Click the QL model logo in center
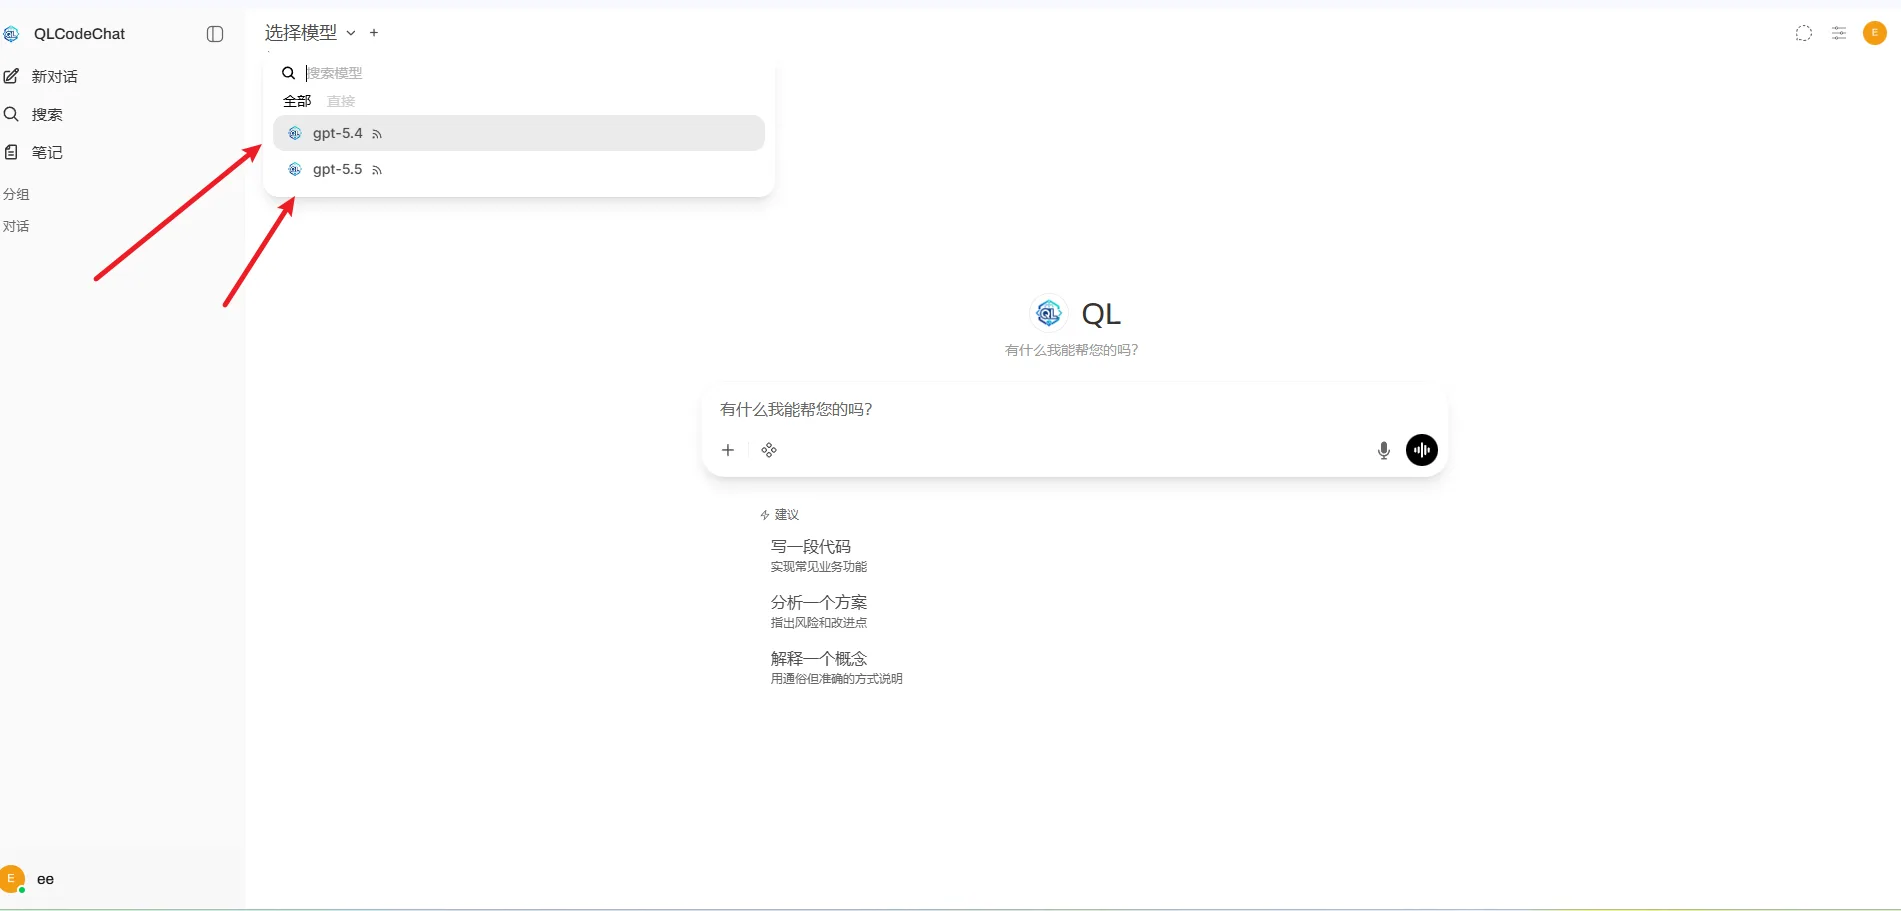1901x911 pixels. [x=1048, y=314]
